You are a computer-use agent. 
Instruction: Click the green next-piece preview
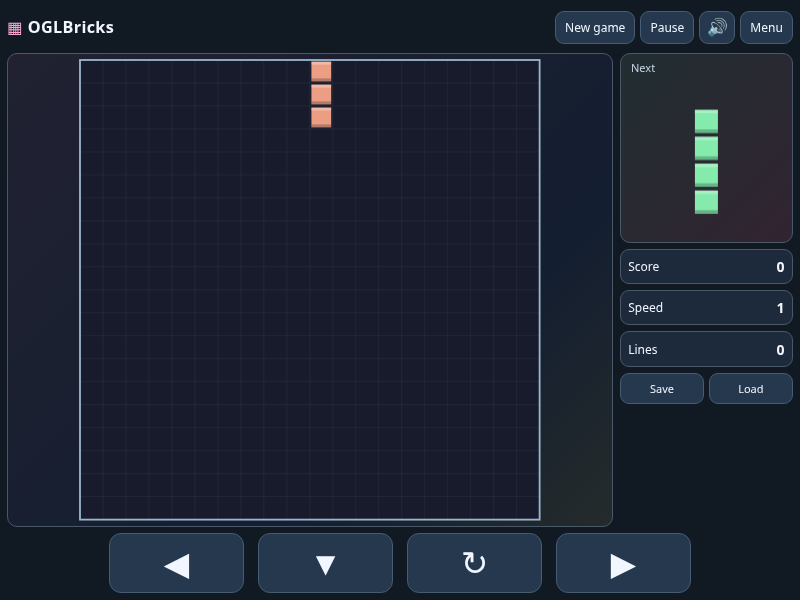706,162
